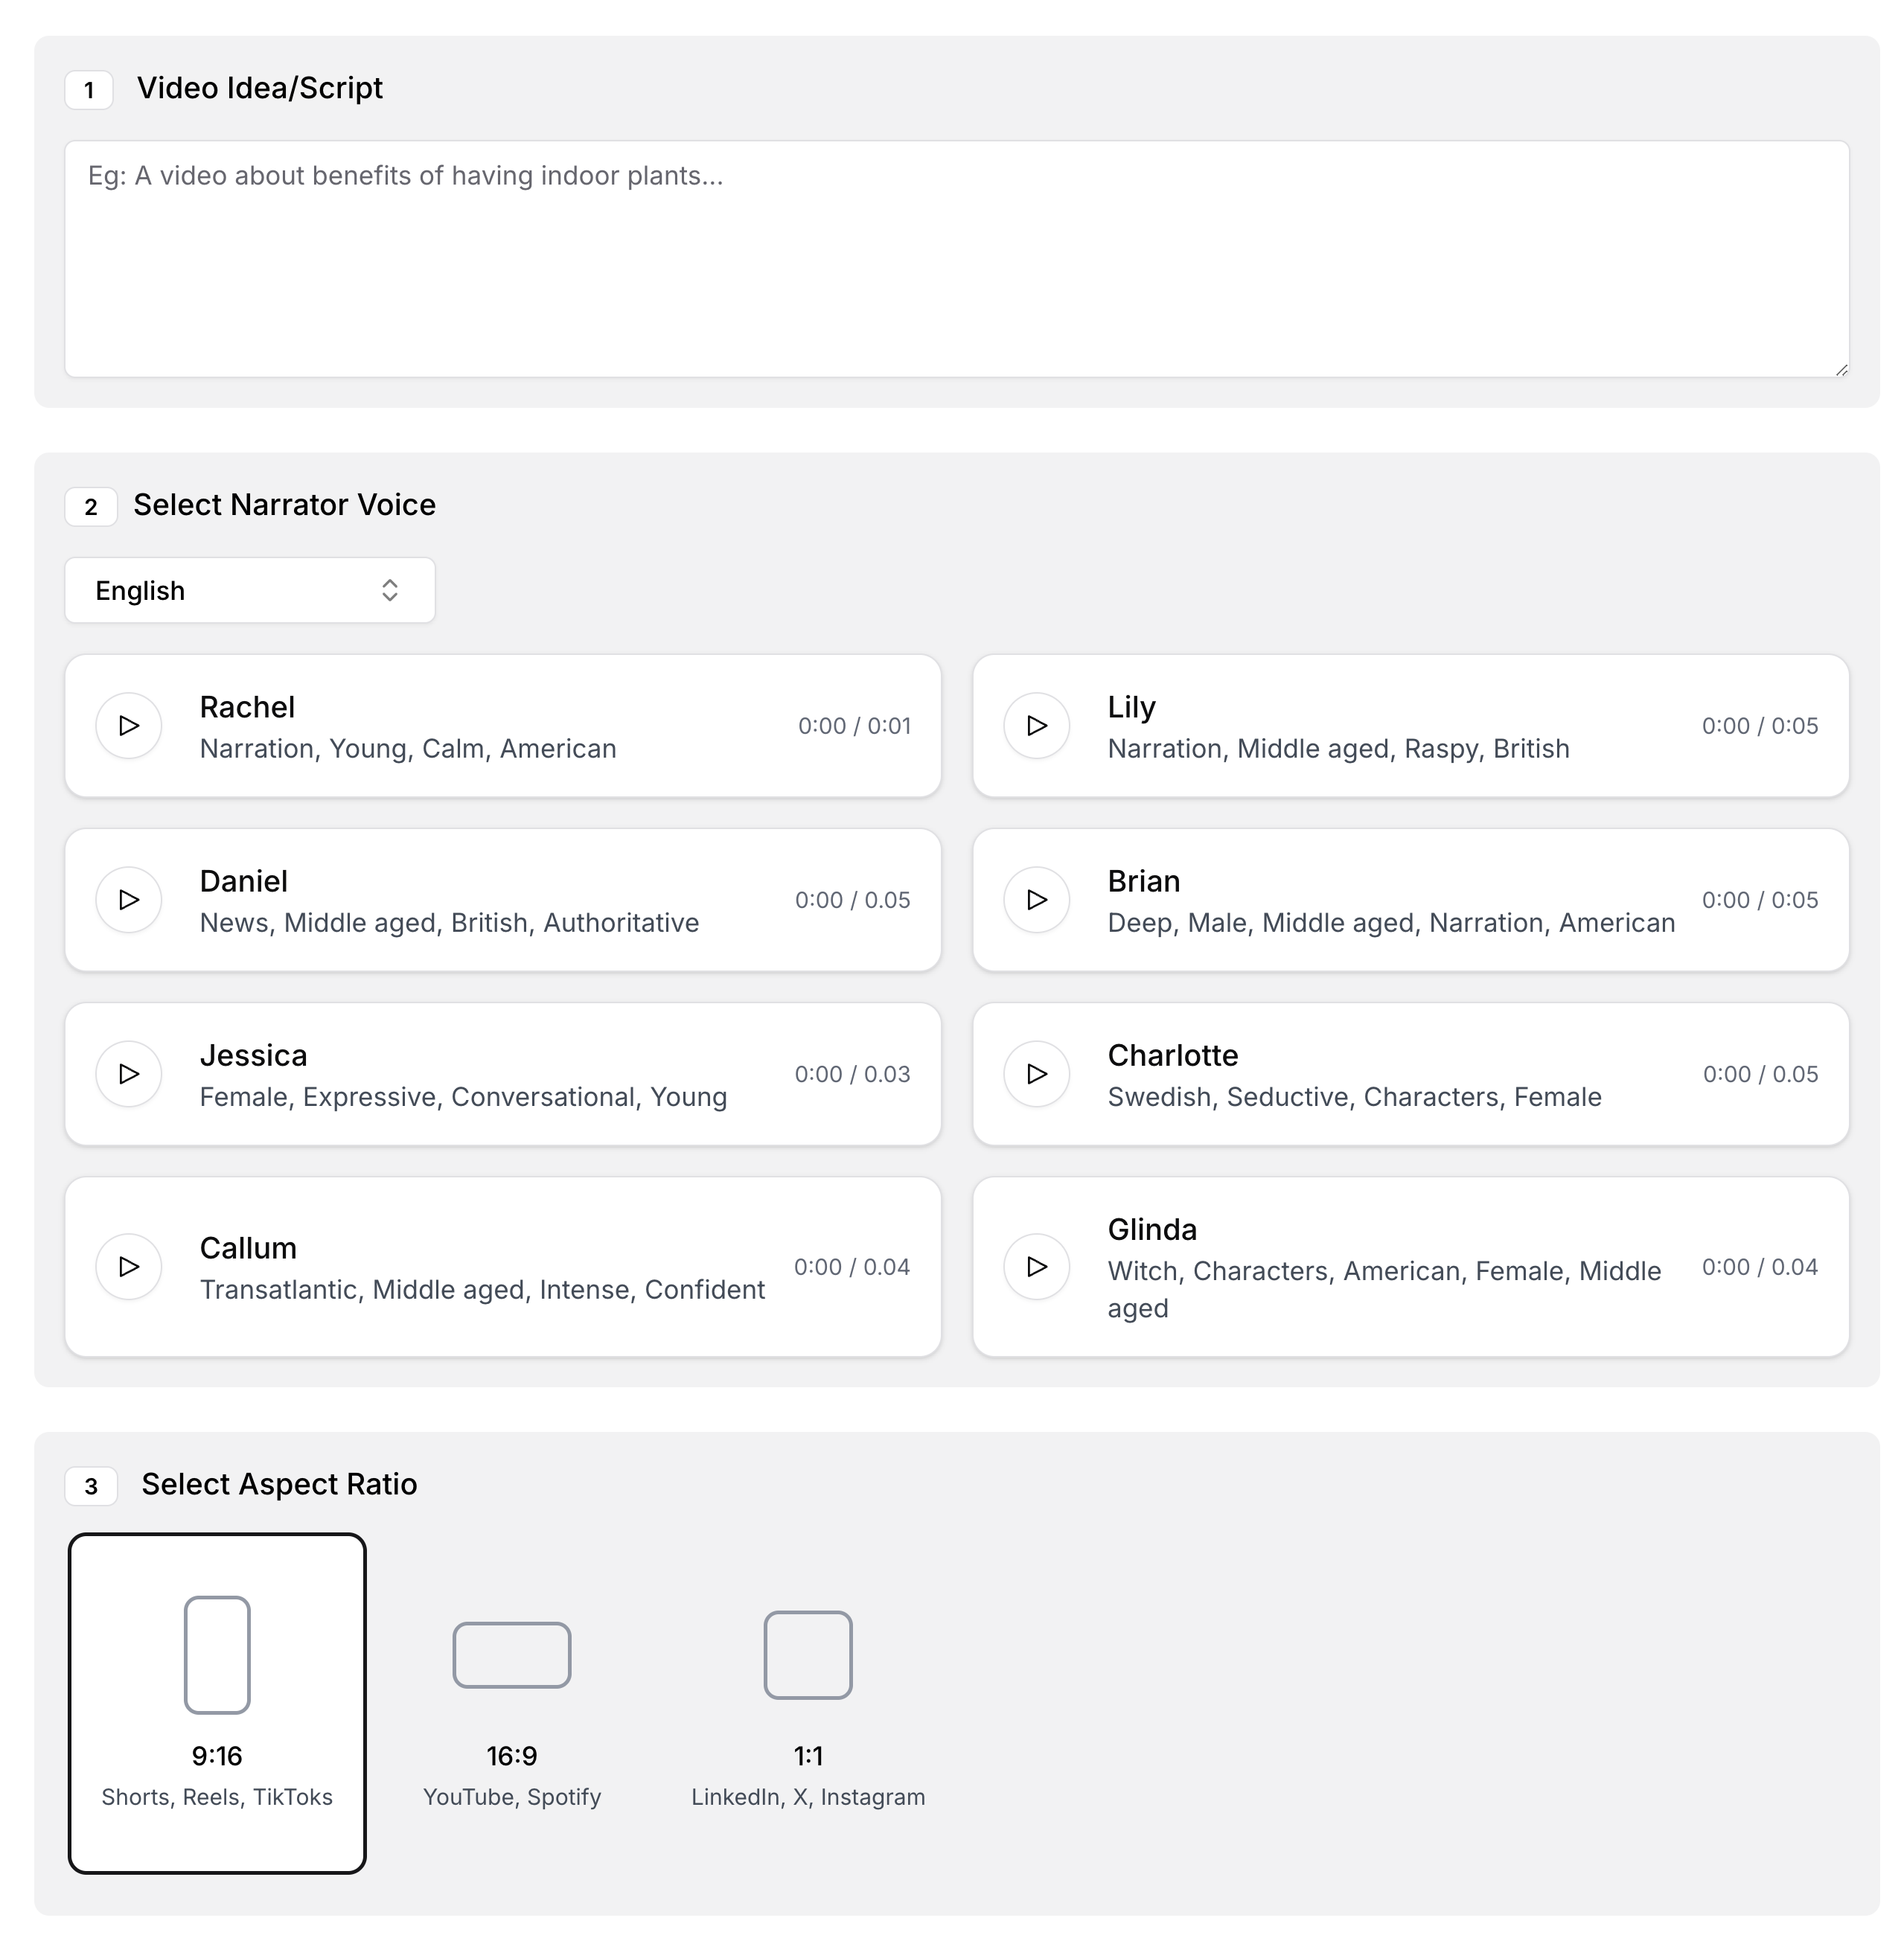Play Rachel's voice preview
Viewport: 1904px width, 1941px height.
pos(128,726)
